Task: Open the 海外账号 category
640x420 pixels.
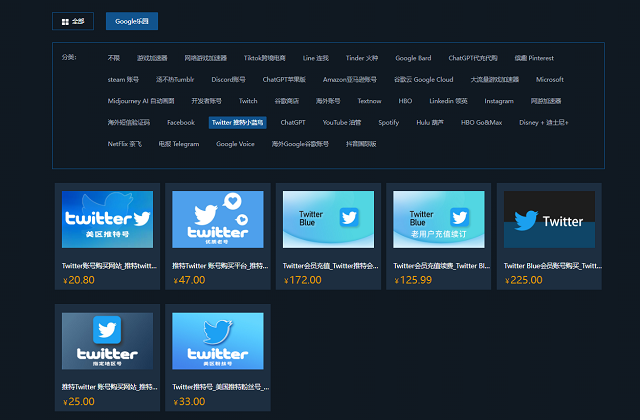Action: click(328, 101)
